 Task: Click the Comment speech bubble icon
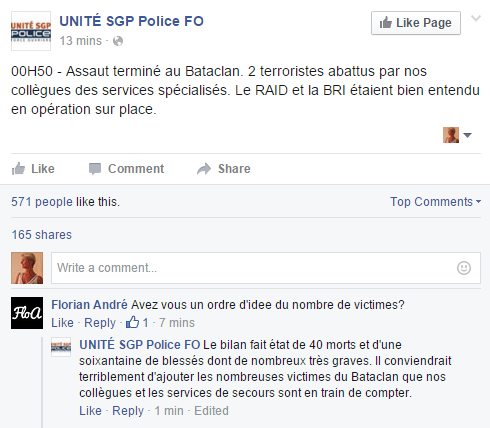point(95,169)
